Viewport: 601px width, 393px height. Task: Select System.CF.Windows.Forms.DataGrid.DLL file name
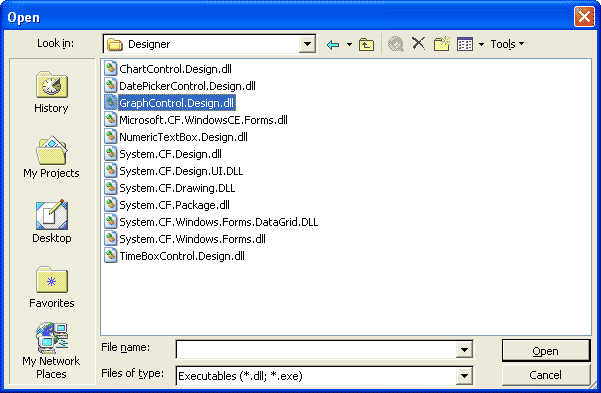pos(218,222)
